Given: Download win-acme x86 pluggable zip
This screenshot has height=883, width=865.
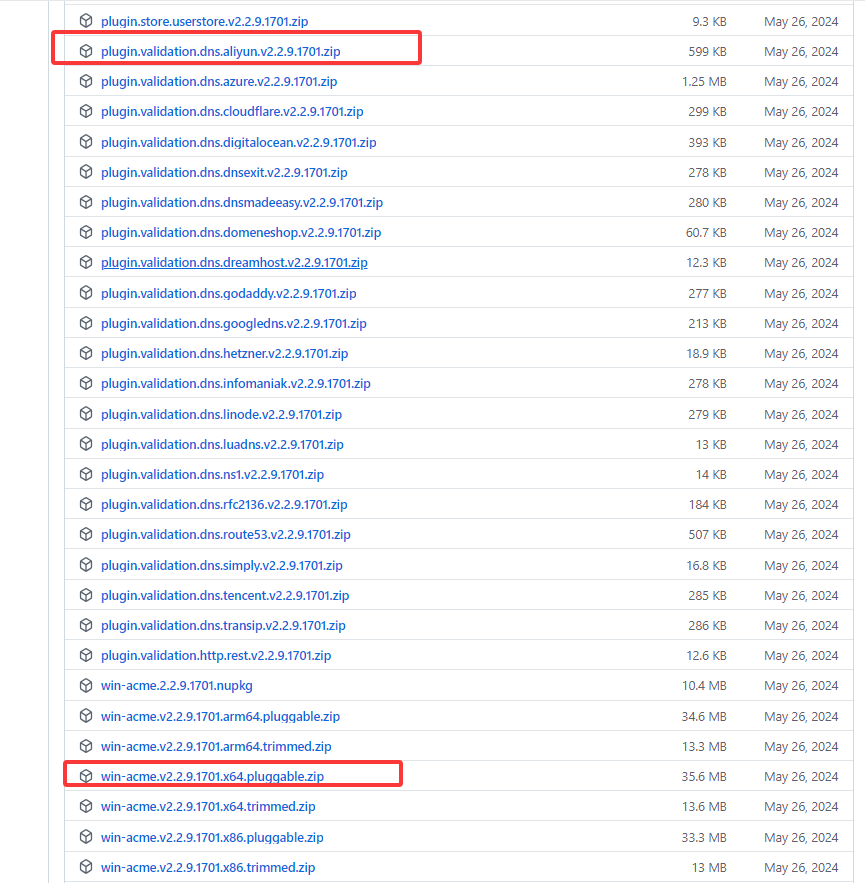Looking at the screenshot, I should [212, 837].
